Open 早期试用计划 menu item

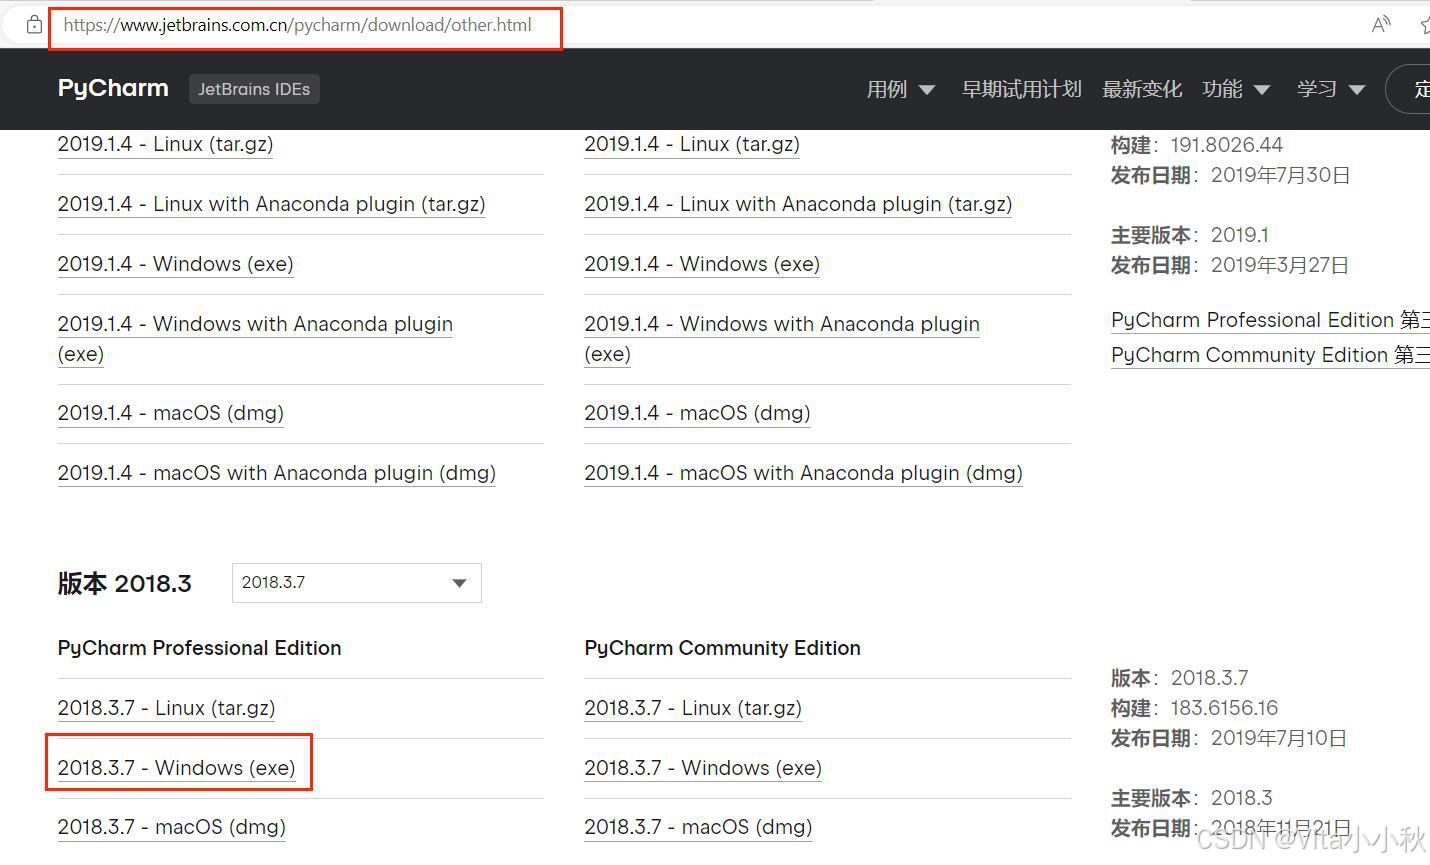pyautogui.click(x=1021, y=89)
